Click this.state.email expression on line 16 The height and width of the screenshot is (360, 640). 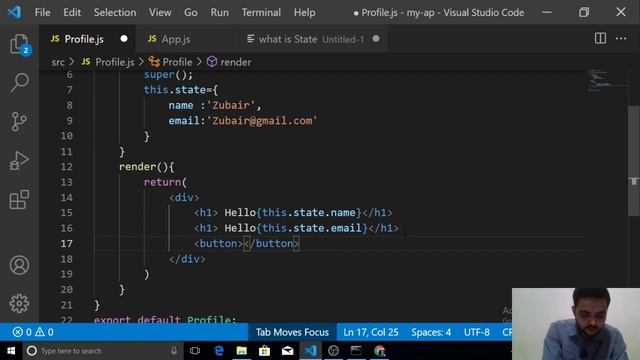[x=312, y=228]
